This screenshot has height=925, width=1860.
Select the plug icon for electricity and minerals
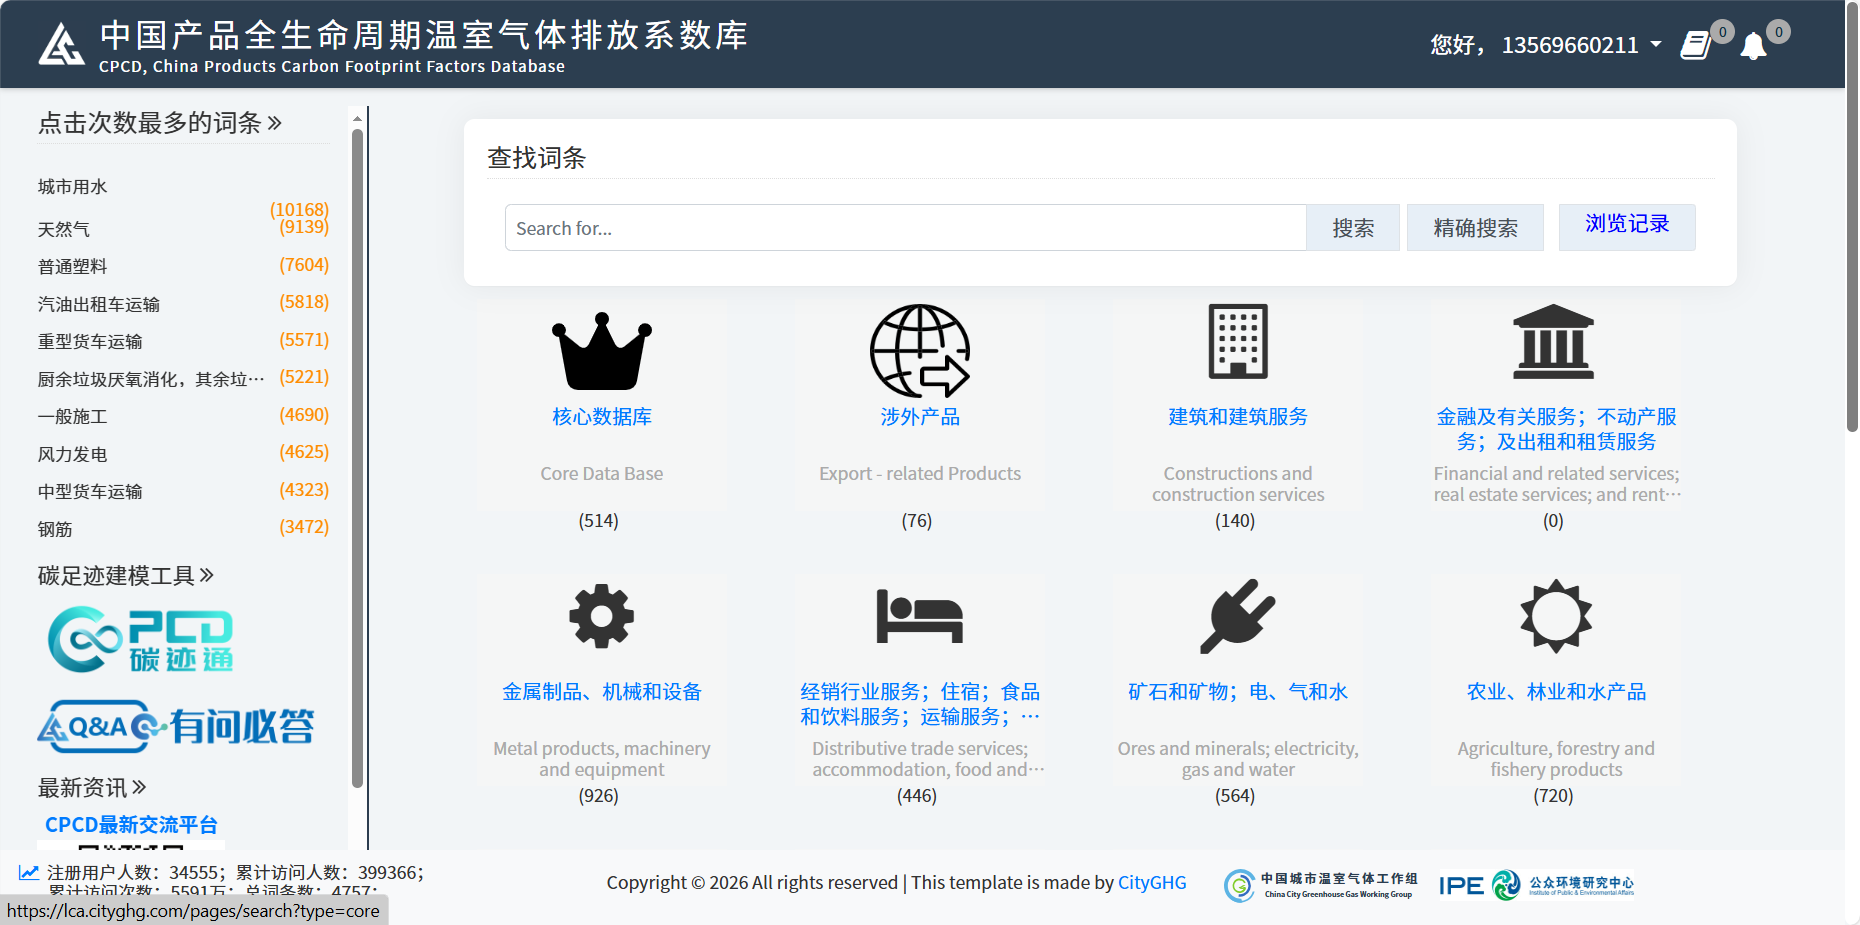(1237, 616)
